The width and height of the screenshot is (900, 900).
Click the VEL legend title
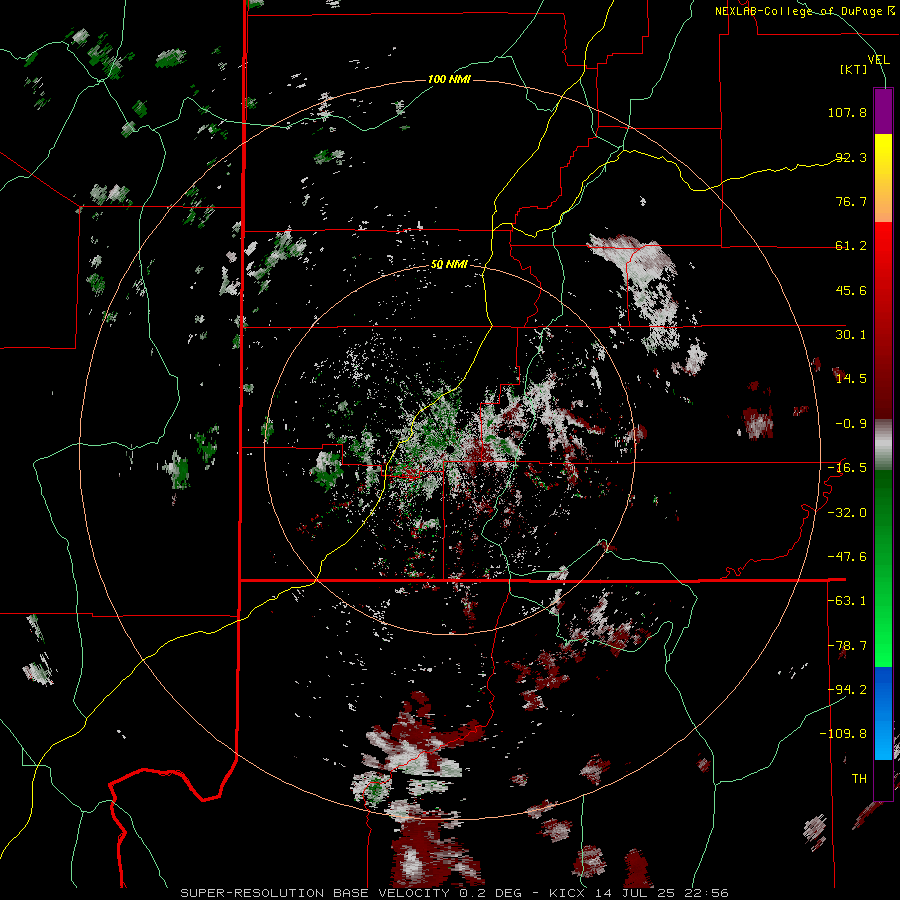pos(878,59)
